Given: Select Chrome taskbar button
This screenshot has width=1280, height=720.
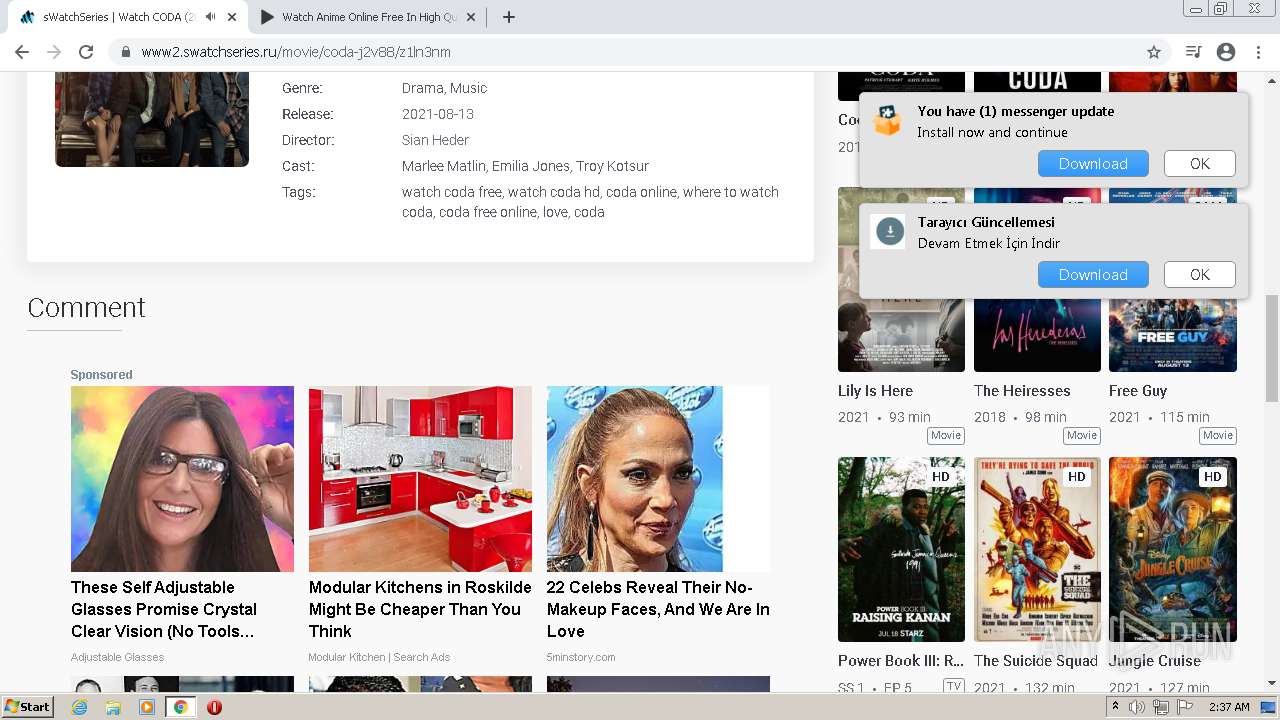Looking at the screenshot, I should [180, 707].
